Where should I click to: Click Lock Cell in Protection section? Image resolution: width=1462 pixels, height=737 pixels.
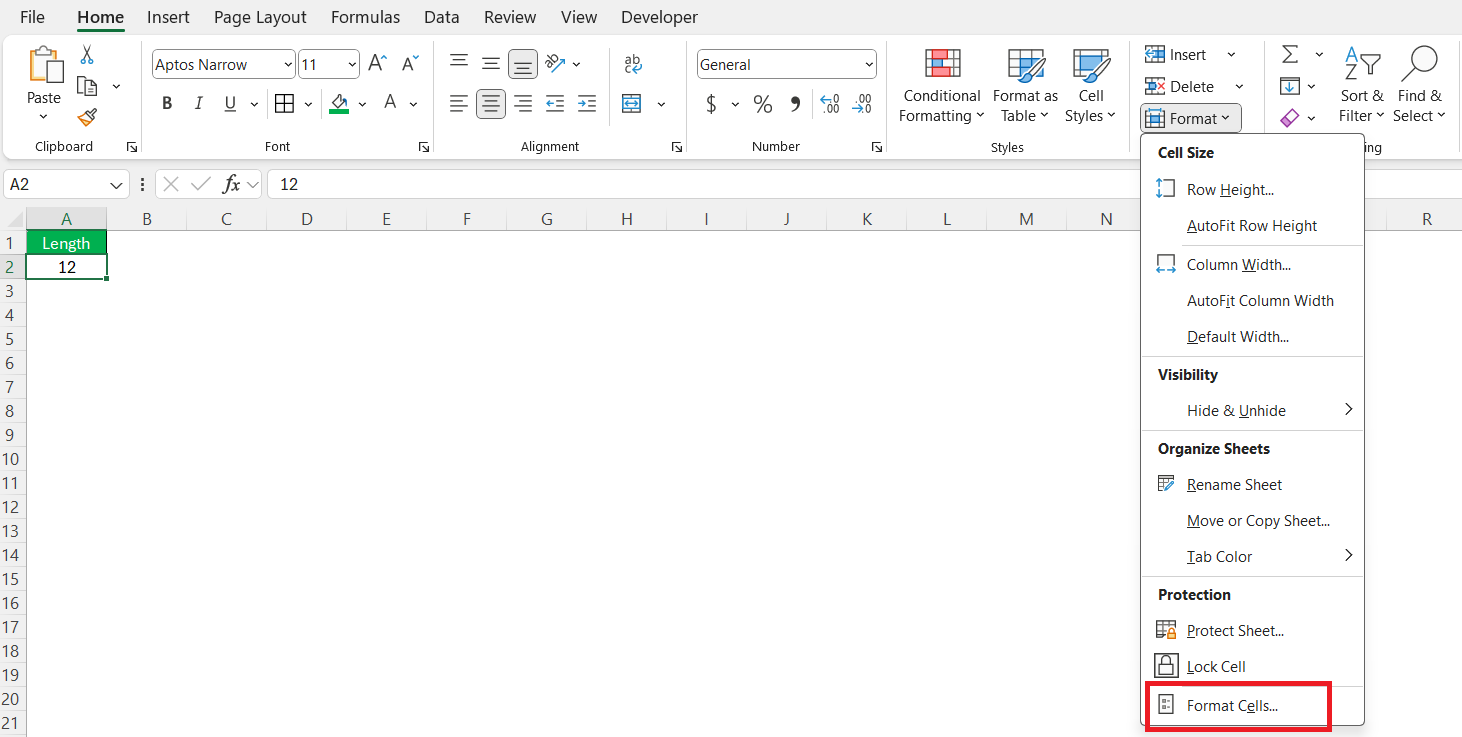tap(1253, 666)
